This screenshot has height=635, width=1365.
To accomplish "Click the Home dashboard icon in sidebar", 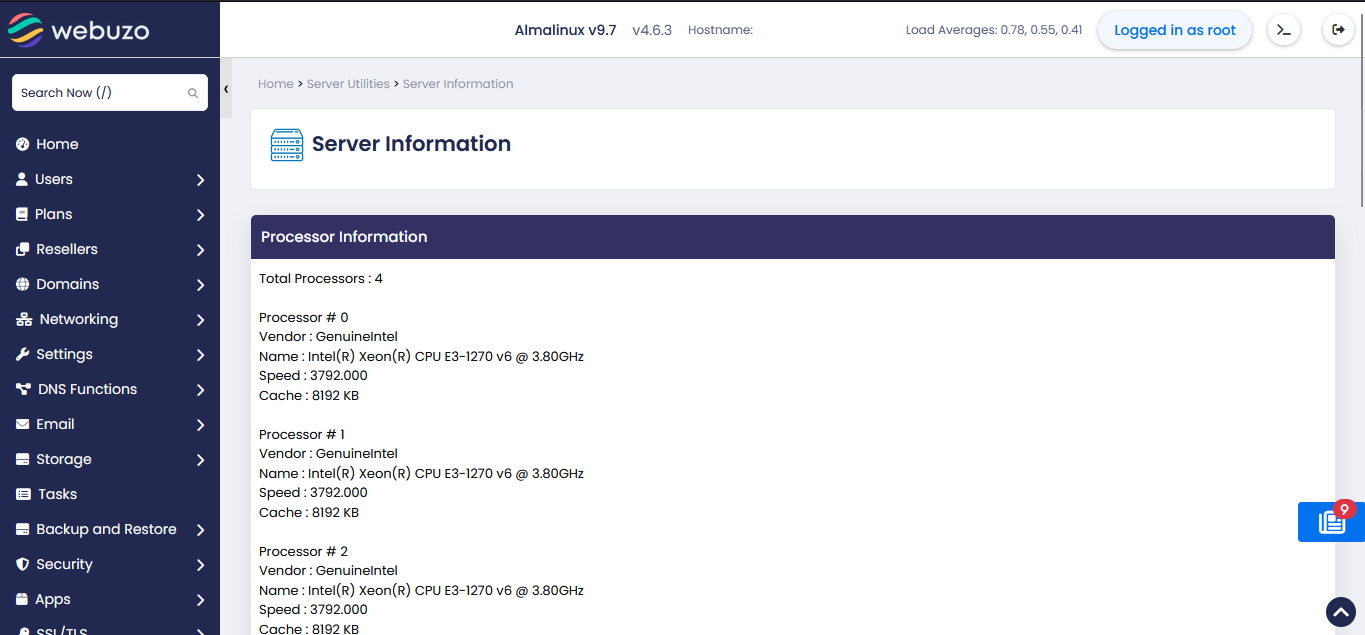I will pos(23,144).
